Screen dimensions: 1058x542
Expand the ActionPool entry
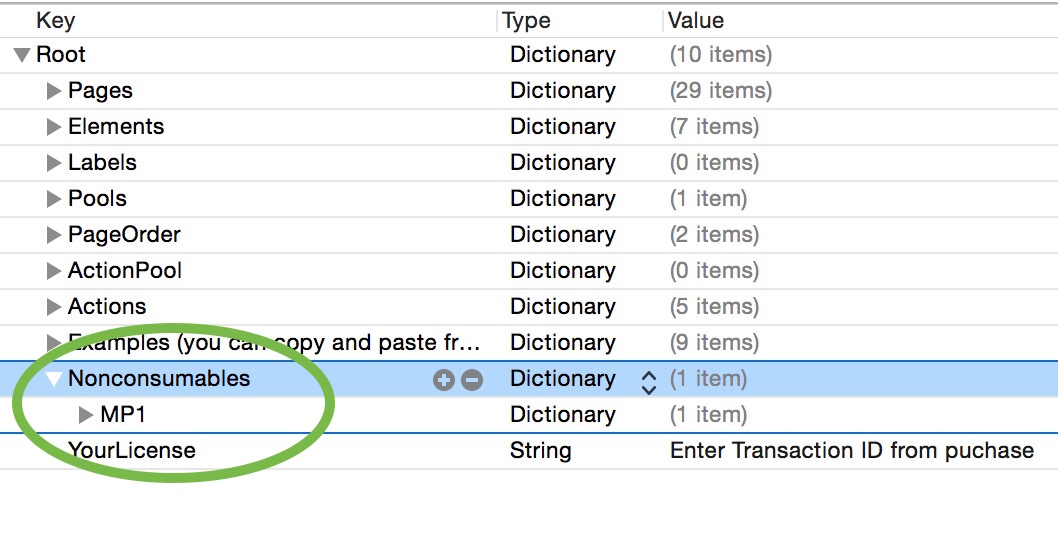55,271
